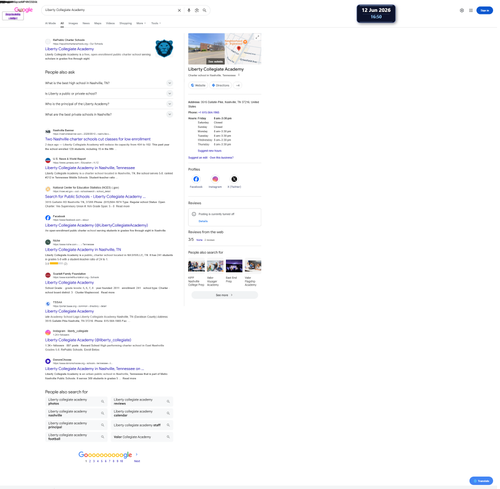Open the X (Twitter) profile icon
The width and height of the screenshot is (500, 489).
[x=234, y=179]
